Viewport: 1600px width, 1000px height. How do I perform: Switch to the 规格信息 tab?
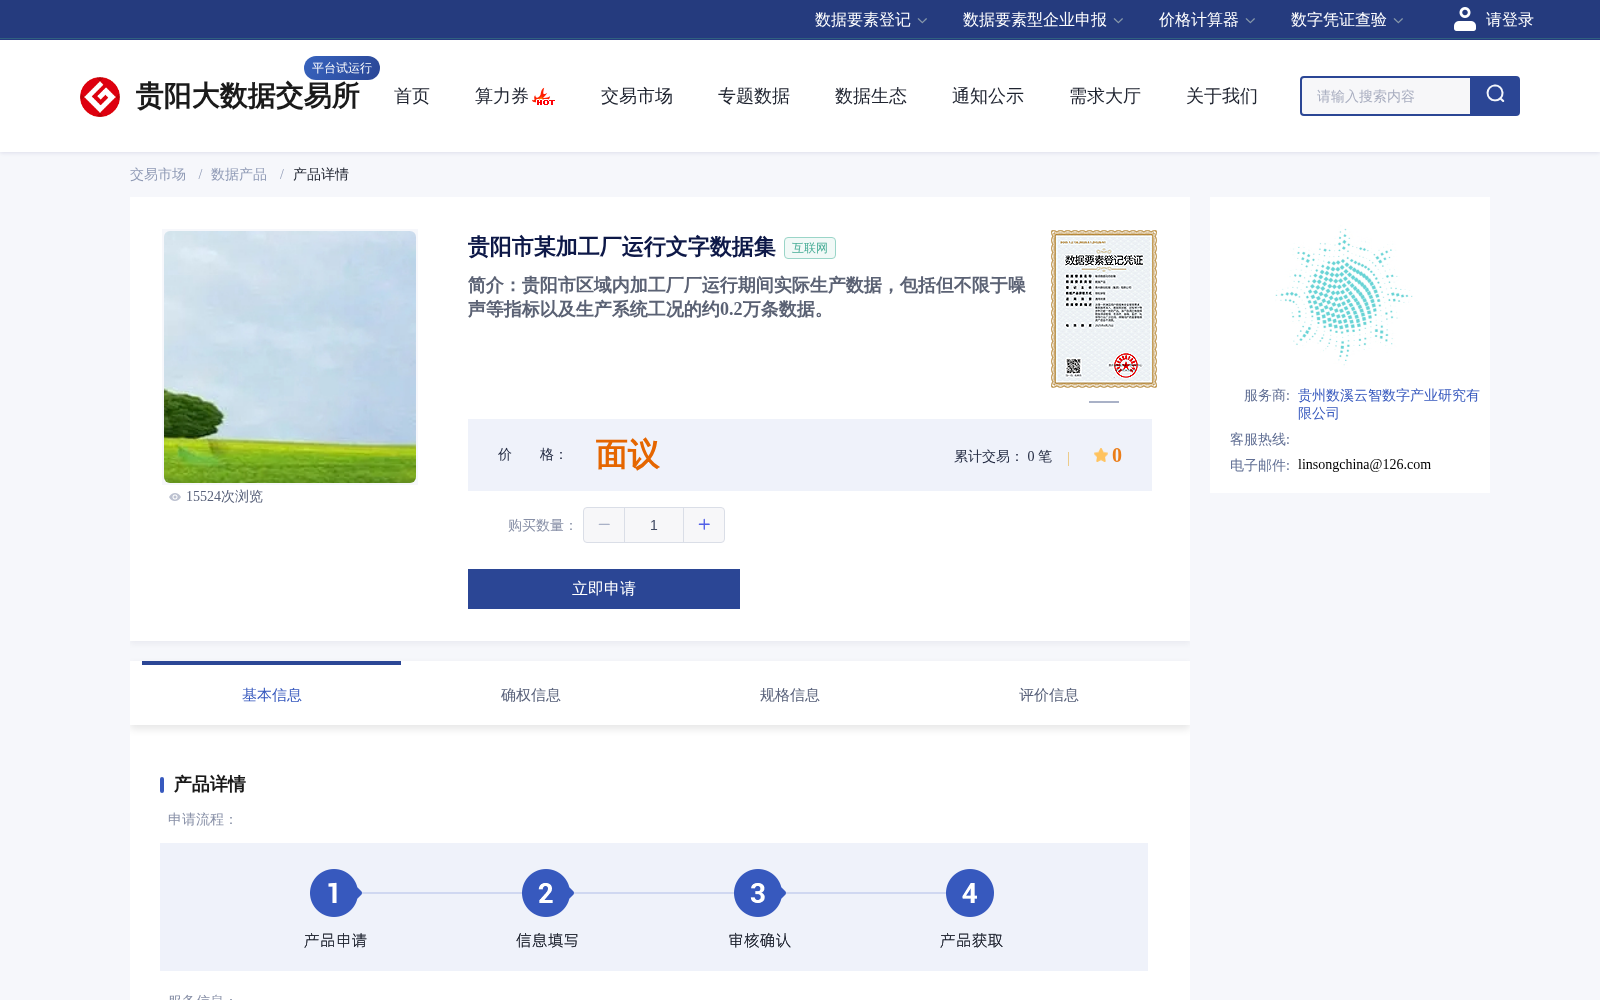point(790,695)
